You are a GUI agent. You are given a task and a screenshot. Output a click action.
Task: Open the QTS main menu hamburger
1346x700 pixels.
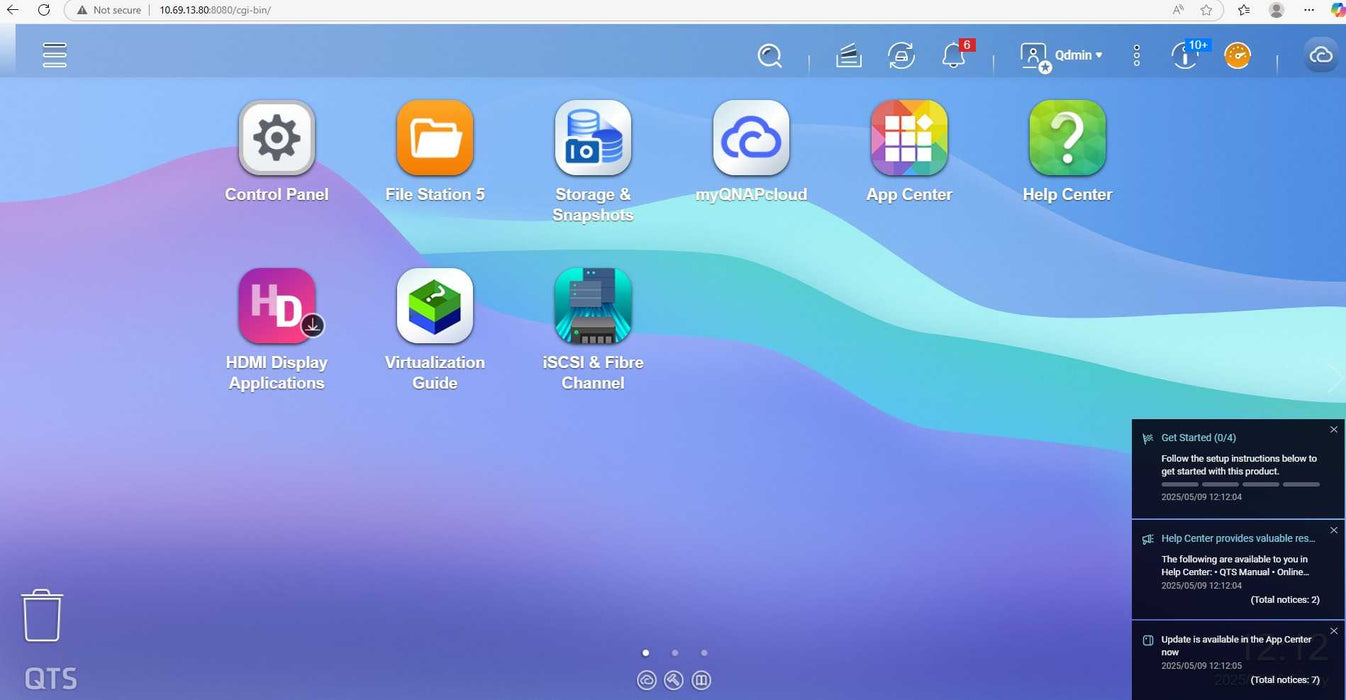[55, 55]
